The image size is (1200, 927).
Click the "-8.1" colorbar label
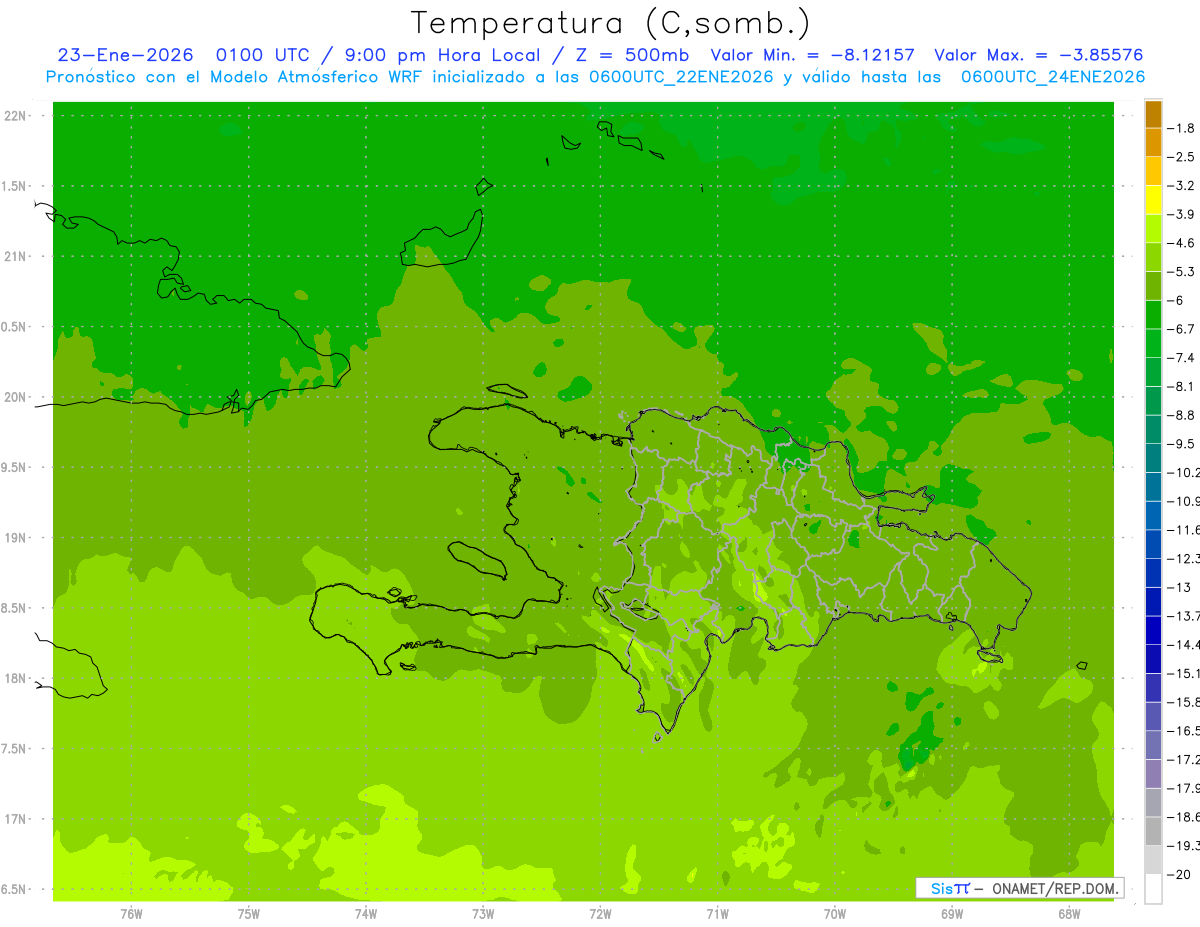[x=1181, y=387]
